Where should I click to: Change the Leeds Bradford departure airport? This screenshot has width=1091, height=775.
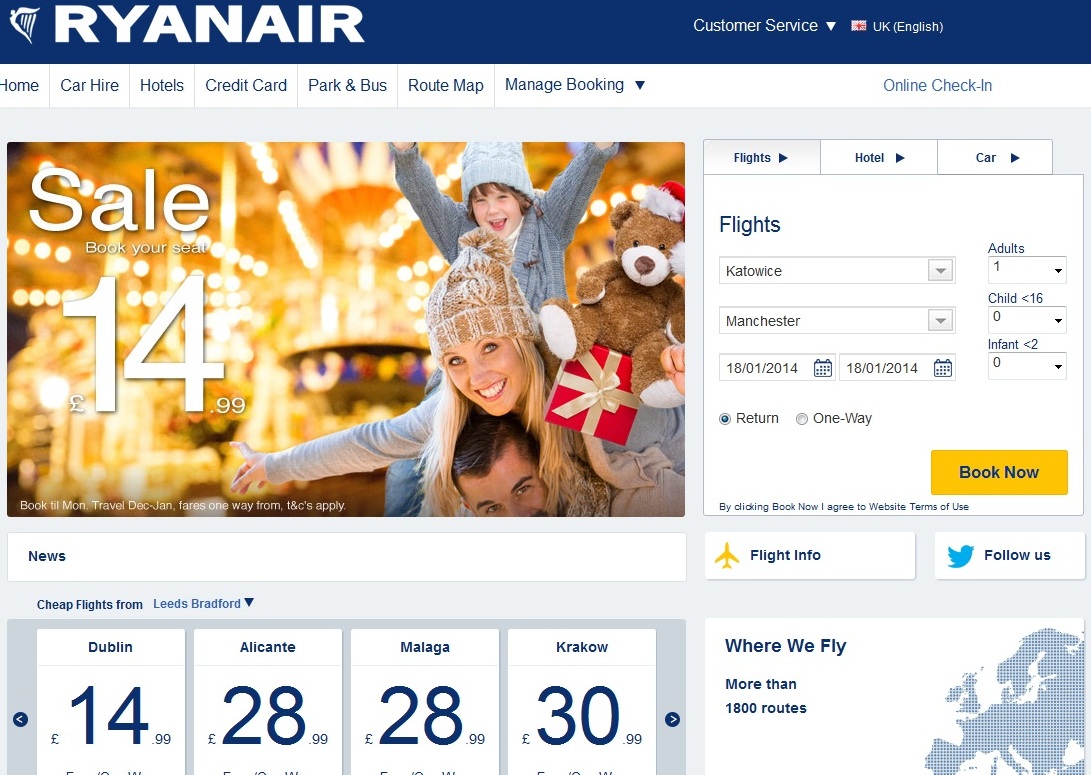(203, 603)
